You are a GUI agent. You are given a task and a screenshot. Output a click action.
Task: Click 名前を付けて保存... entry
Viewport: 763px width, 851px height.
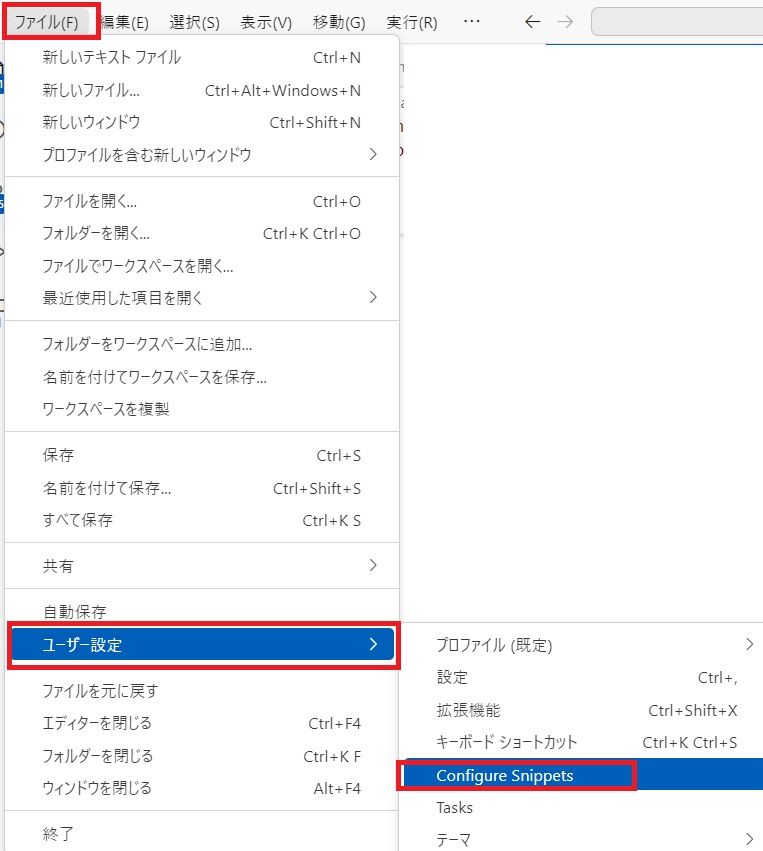[x=202, y=488]
